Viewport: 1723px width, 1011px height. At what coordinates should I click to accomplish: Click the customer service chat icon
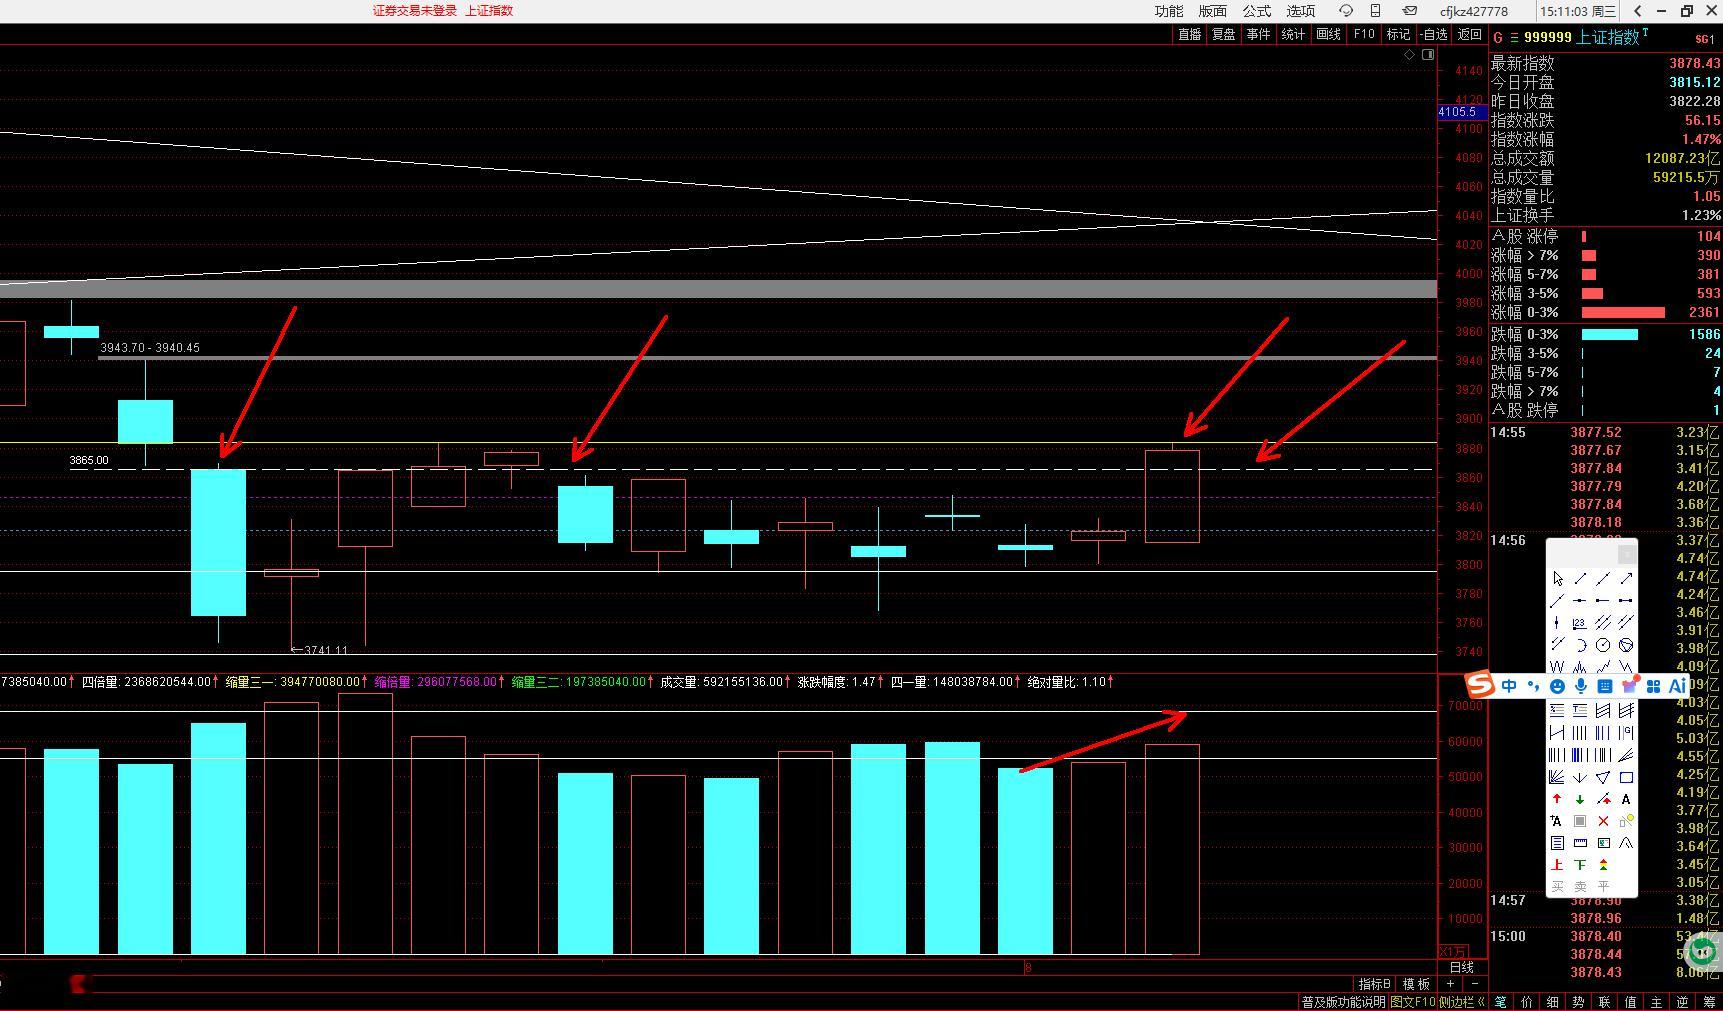1346,11
